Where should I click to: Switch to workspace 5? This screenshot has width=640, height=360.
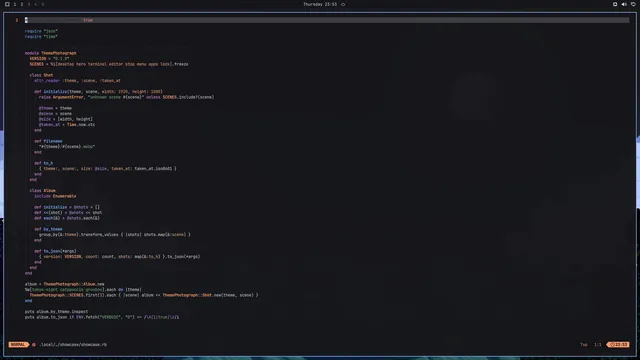(x=42, y=4)
